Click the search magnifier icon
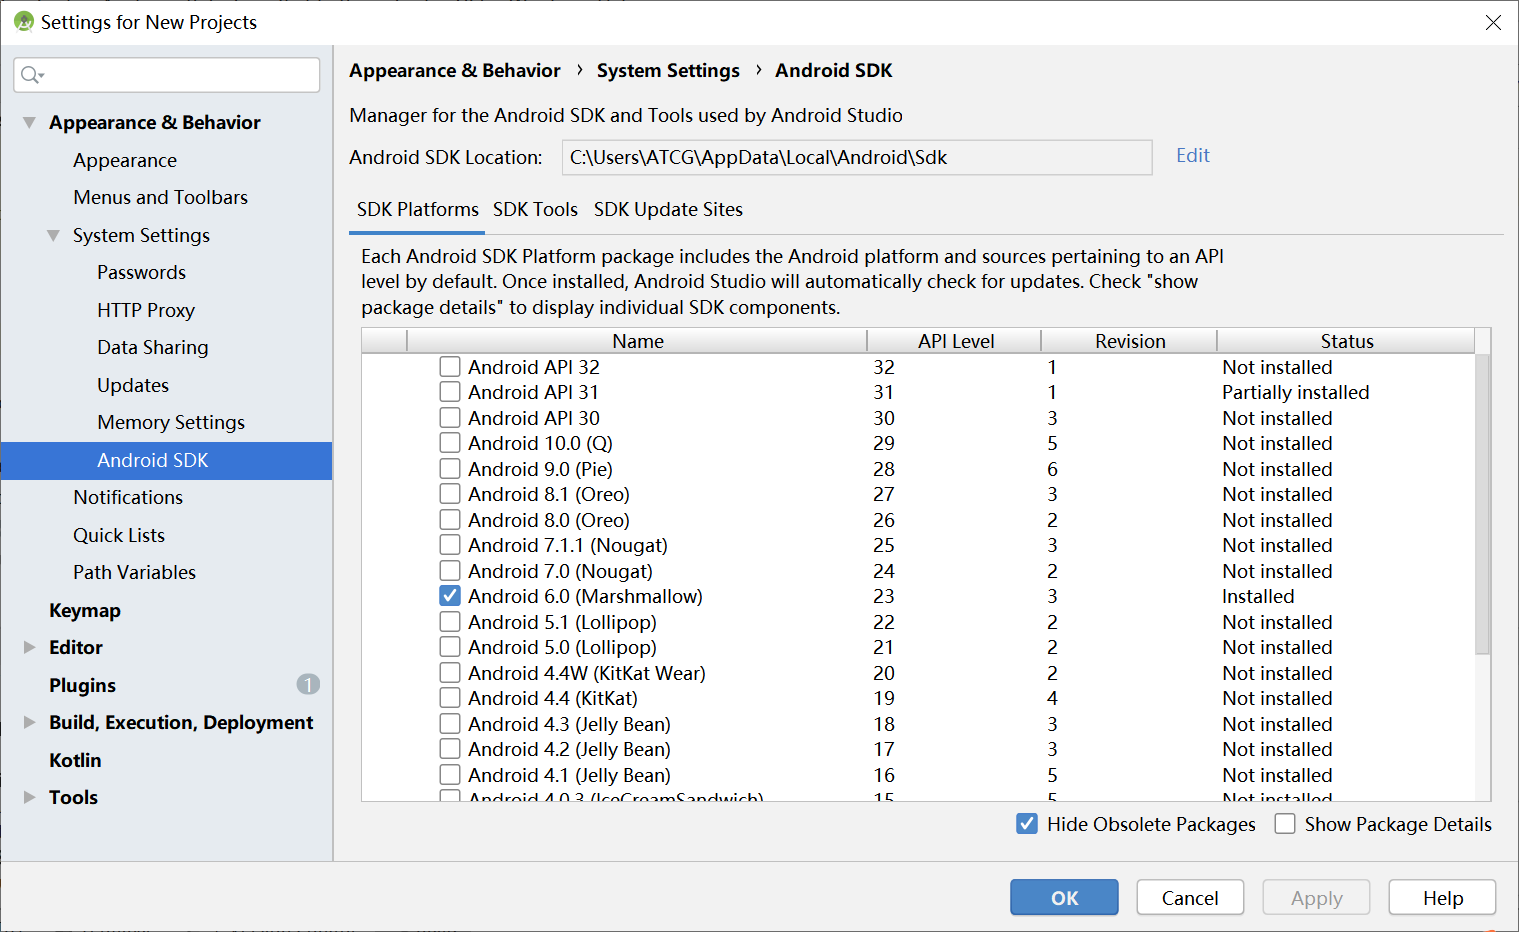The width and height of the screenshot is (1519, 932). 31,75
